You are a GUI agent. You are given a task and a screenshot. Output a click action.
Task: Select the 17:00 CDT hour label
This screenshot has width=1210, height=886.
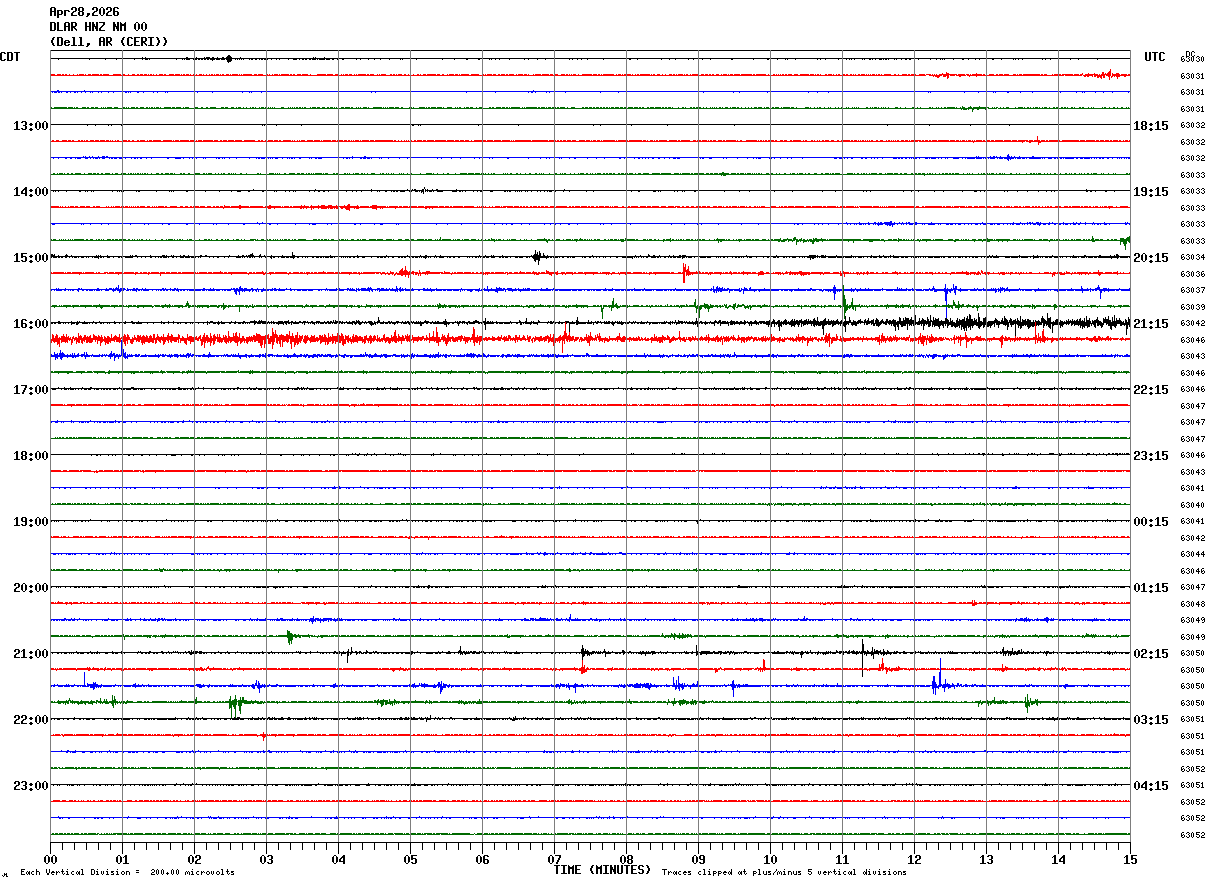coord(31,390)
